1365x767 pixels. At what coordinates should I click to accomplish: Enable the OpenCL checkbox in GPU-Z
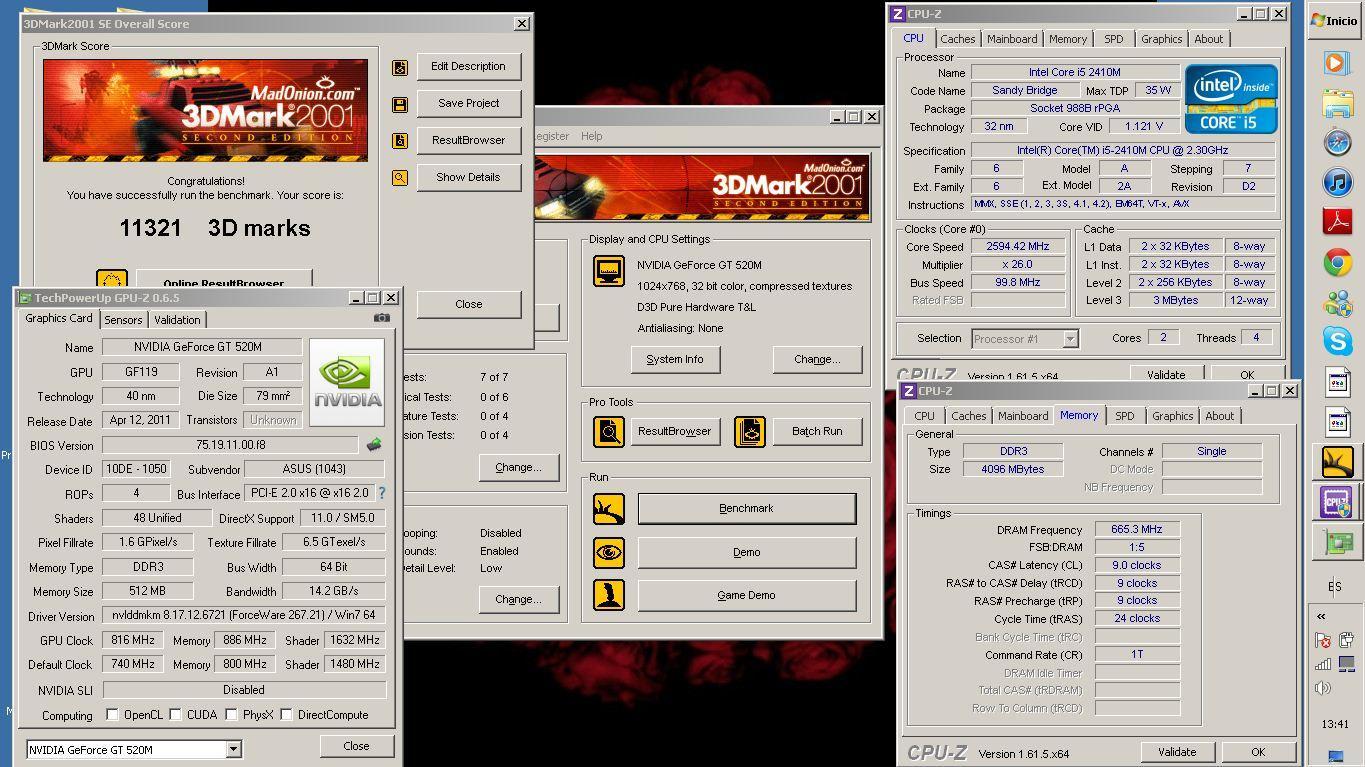pos(112,715)
